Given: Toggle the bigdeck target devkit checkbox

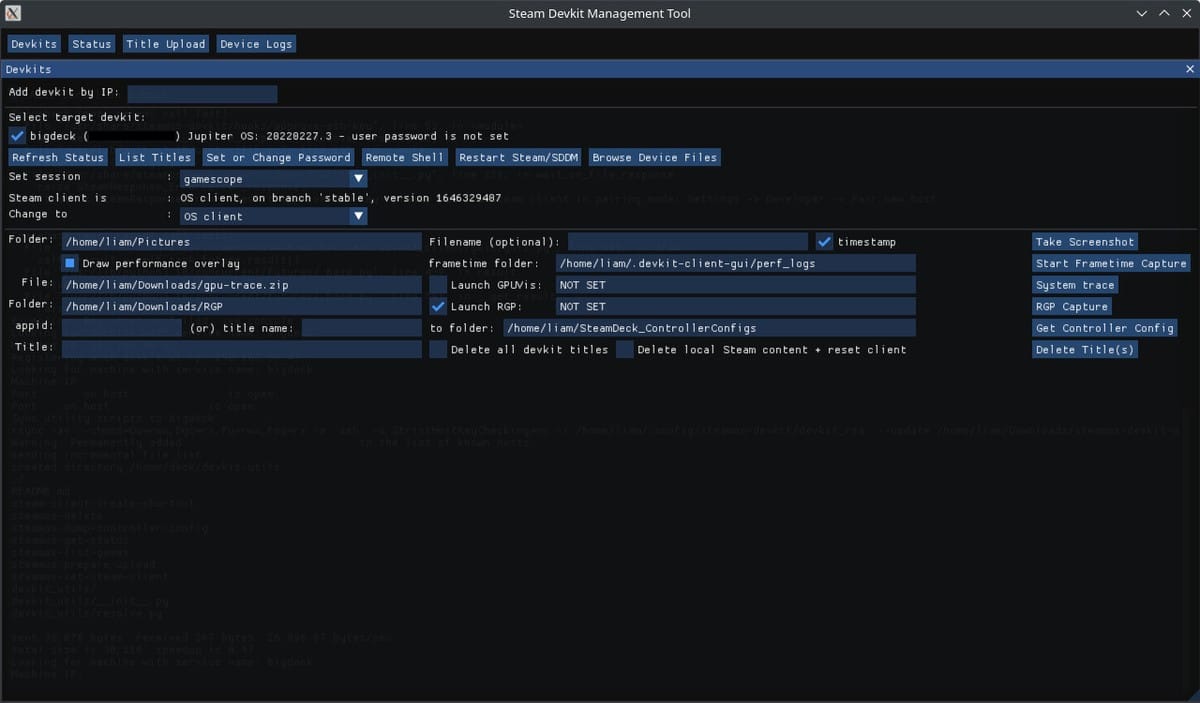Looking at the screenshot, I should tap(17, 136).
